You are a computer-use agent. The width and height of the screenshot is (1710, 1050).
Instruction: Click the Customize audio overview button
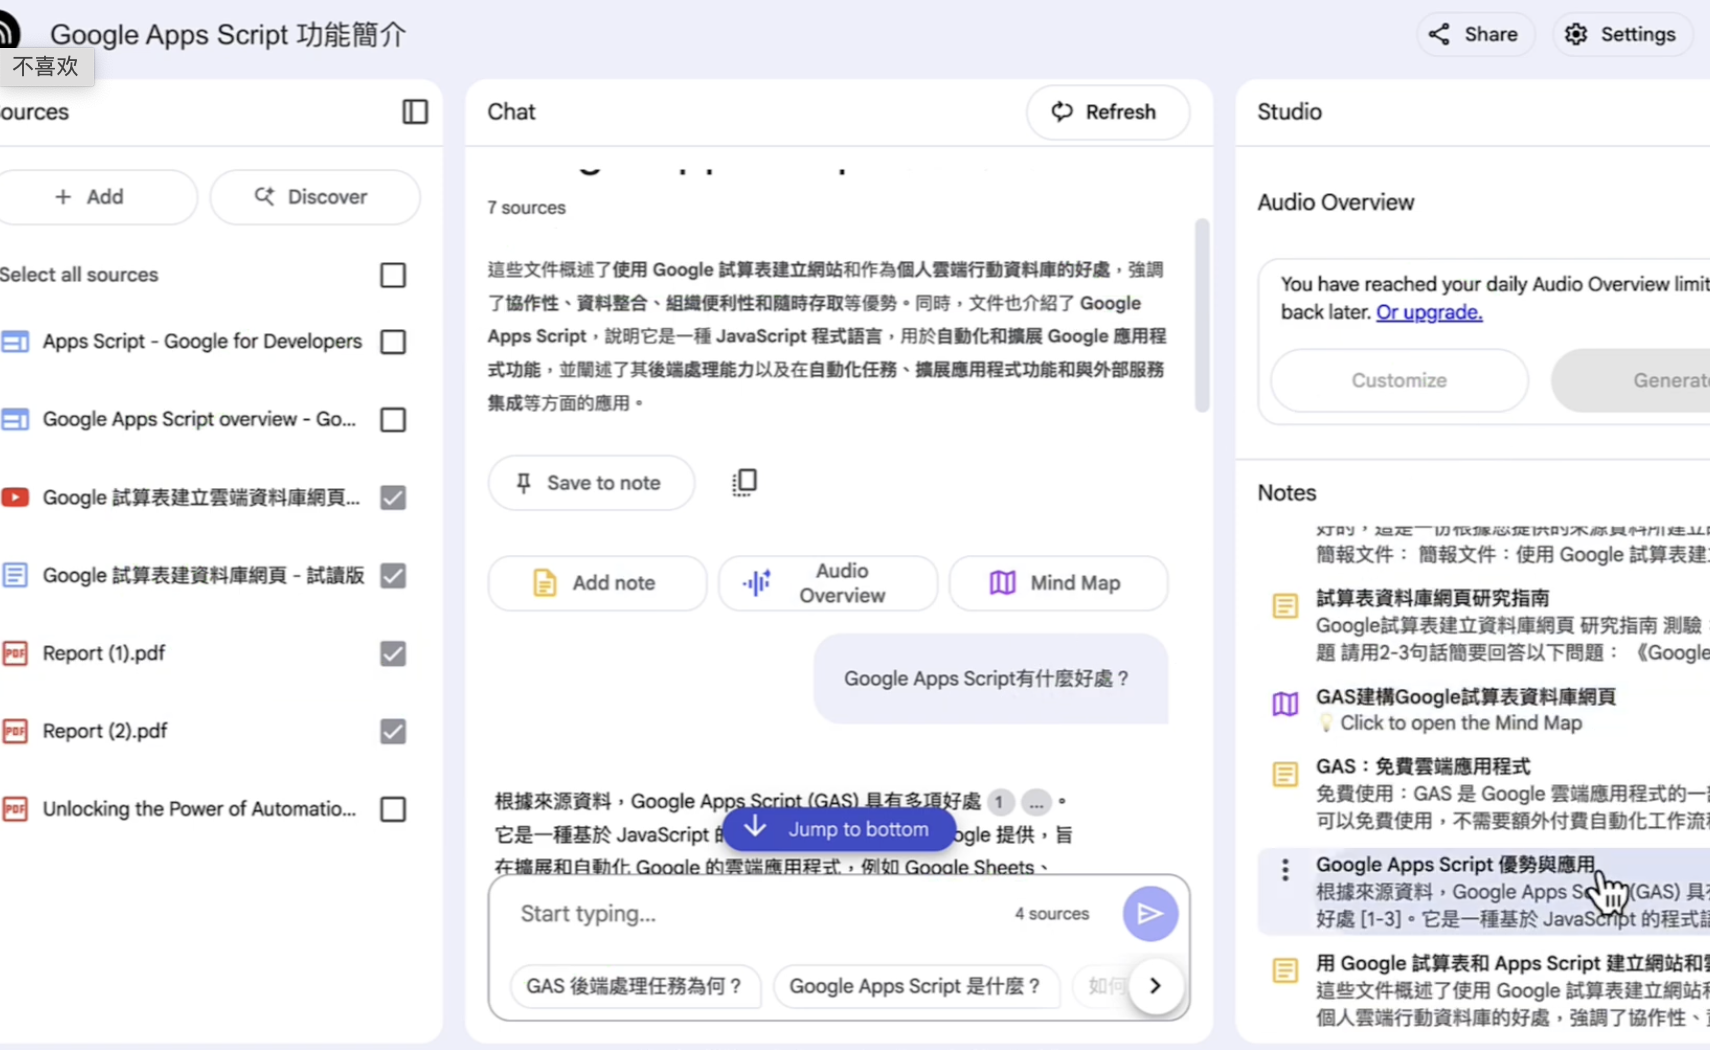[1399, 381]
